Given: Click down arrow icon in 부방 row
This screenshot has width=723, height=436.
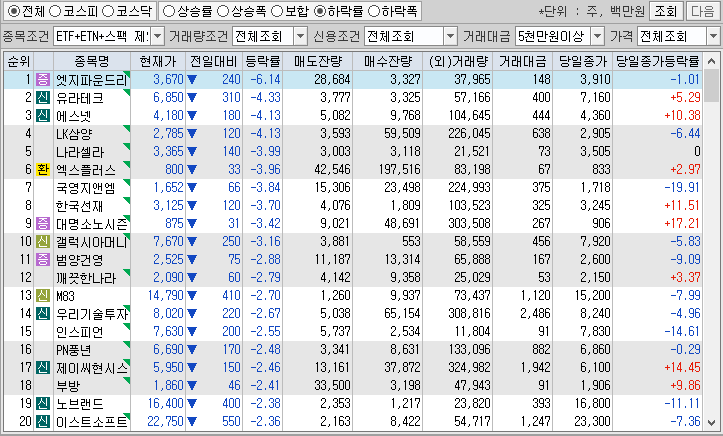Looking at the screenshot, I should (x=192, y=385).
